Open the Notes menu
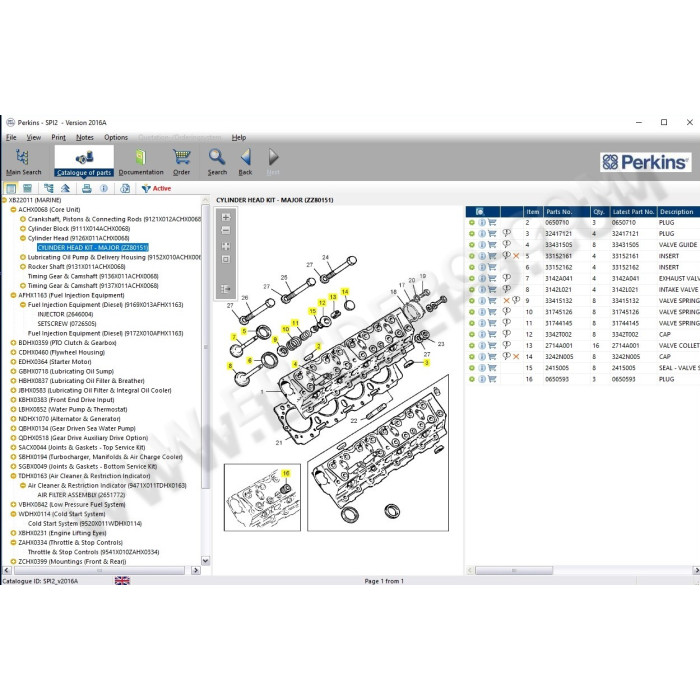Screen dimensions: 700x700 tap(85, 138)
